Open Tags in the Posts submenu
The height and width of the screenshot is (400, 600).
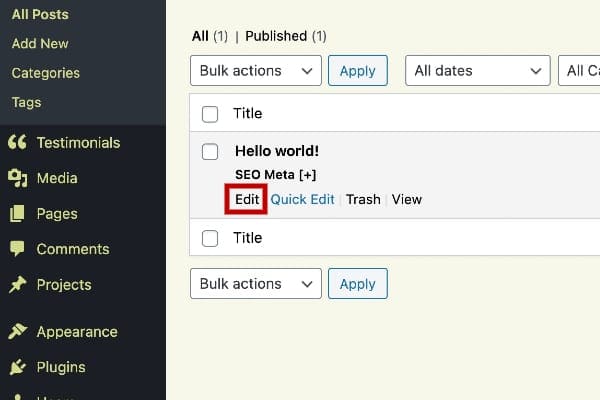(x=26, y=102)
